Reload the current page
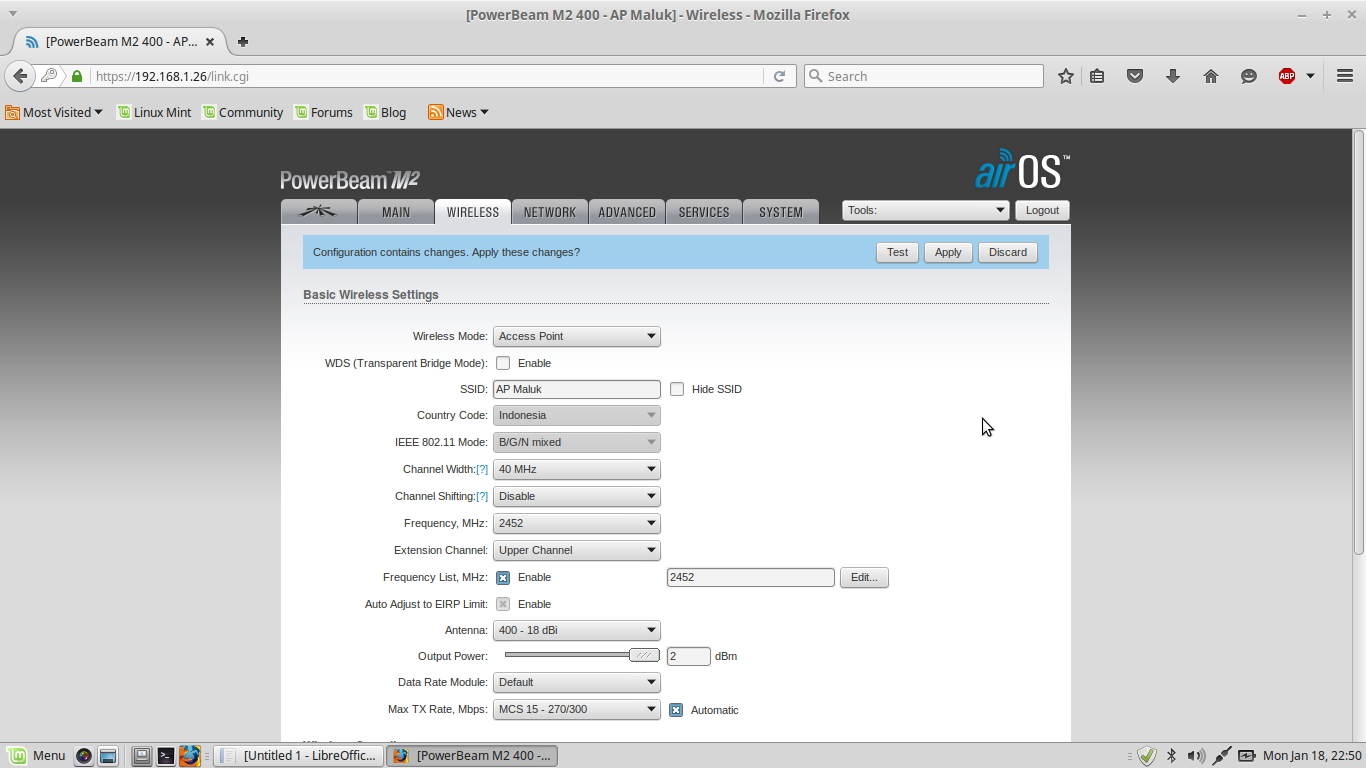 coord(779,76)
